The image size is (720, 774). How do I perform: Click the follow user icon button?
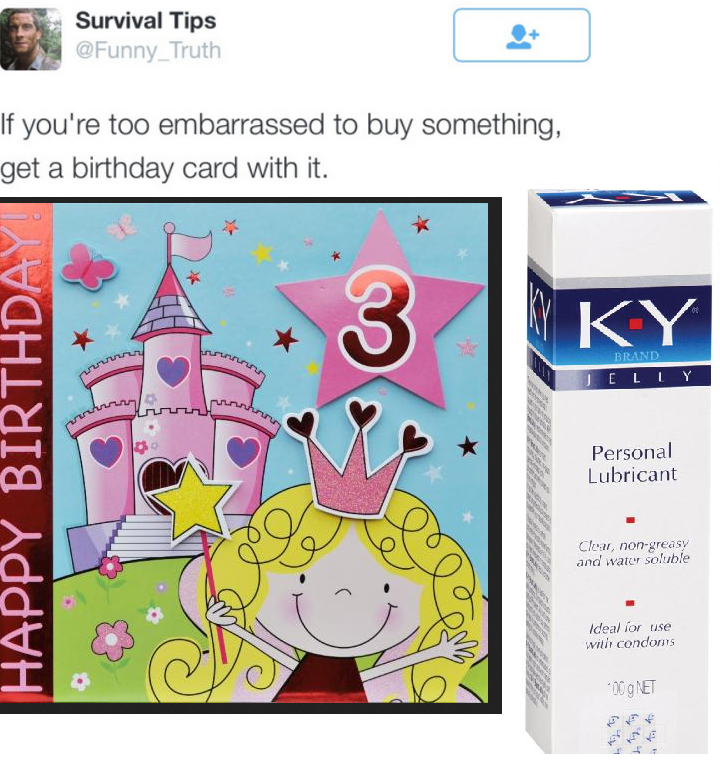point(521,35)
